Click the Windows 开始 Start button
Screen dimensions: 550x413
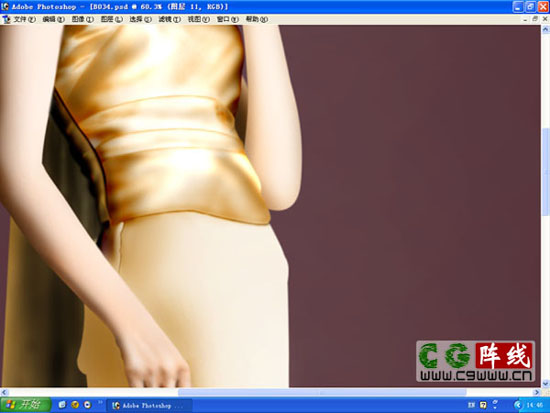pyautogui.click(x=25, y=405)
